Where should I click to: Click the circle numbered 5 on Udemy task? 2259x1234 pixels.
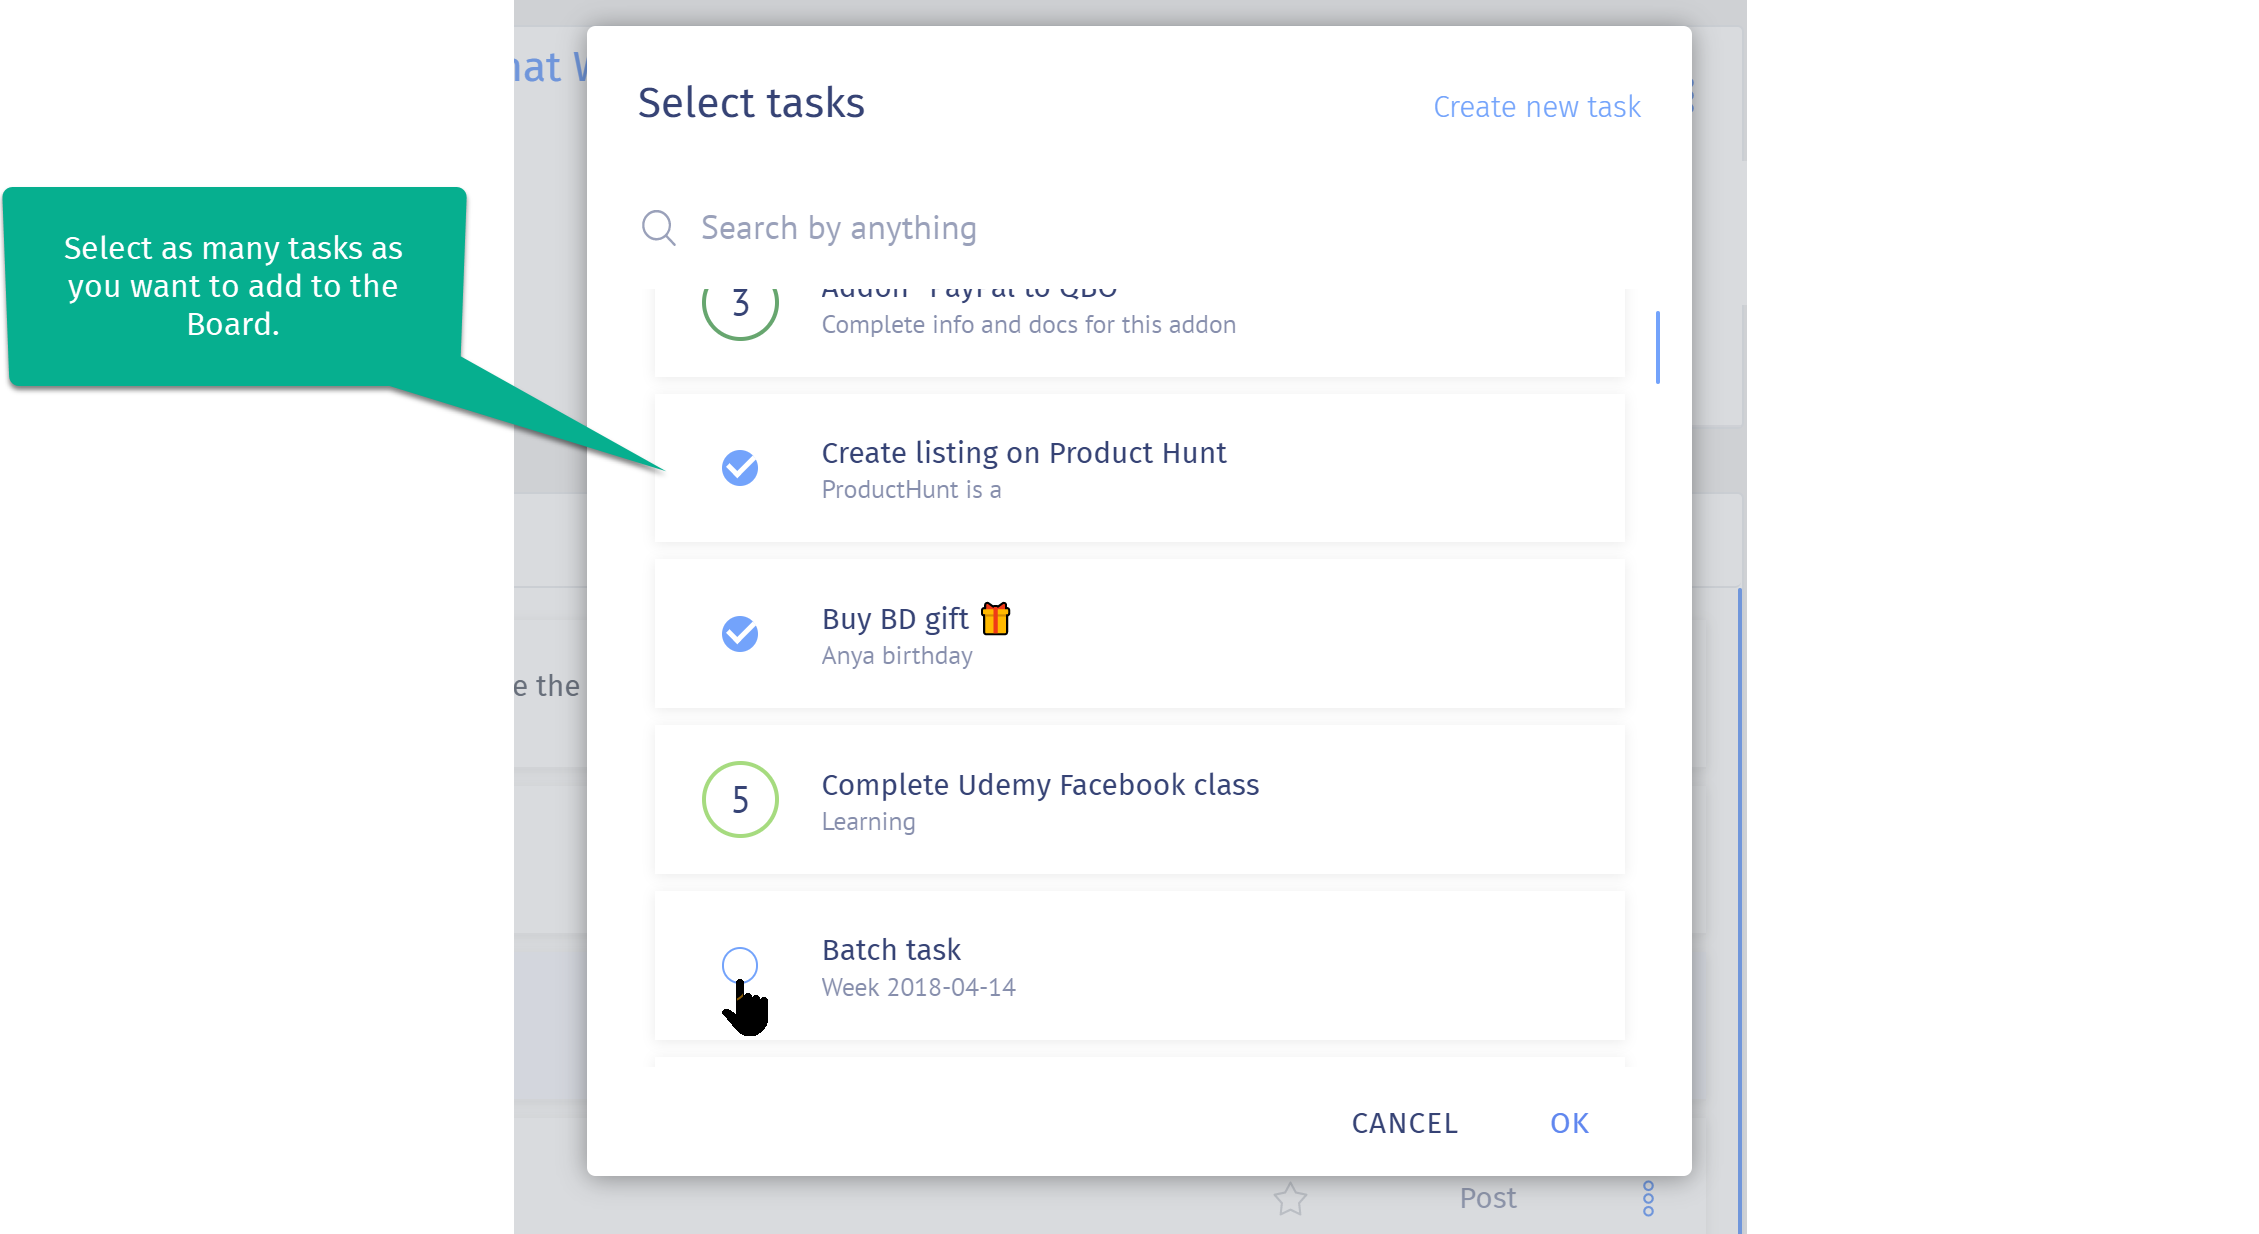pyautogui.click(x=740, y=800)
